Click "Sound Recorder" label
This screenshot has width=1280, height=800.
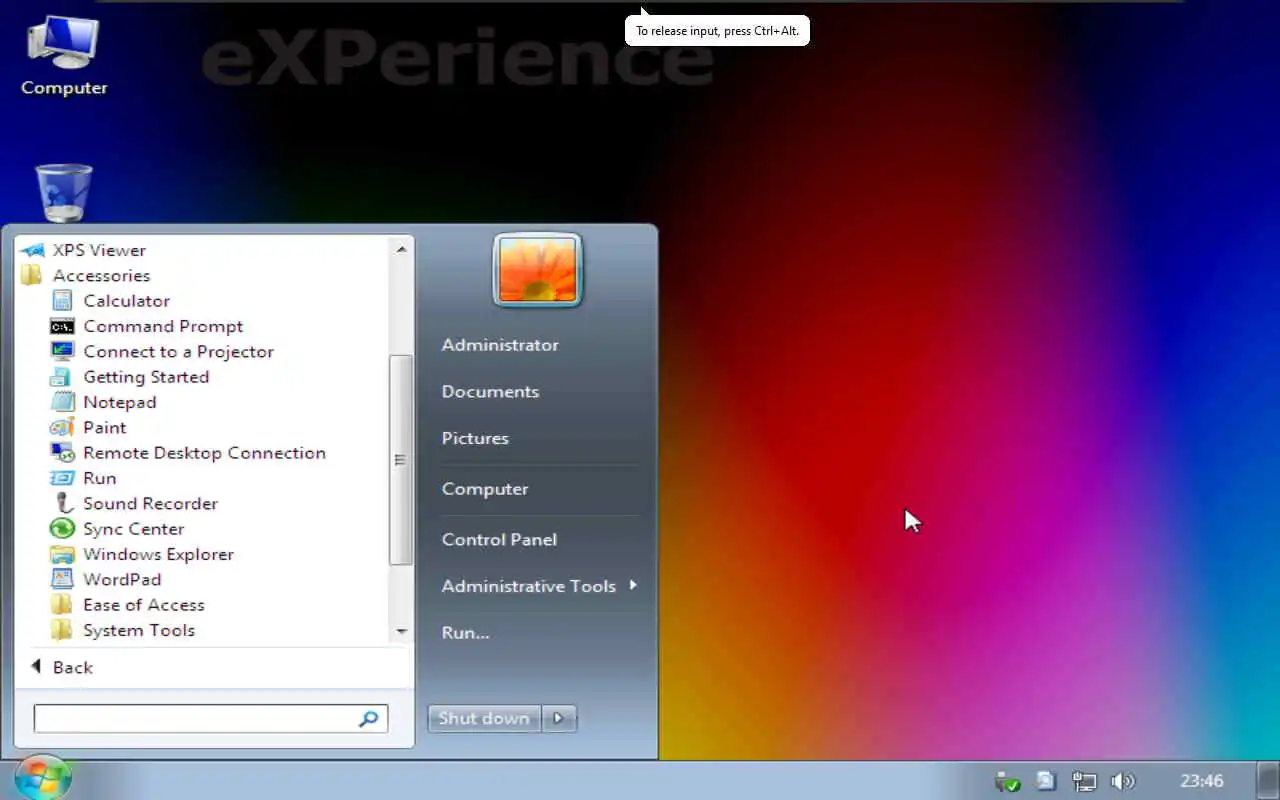tap(150, 503)
